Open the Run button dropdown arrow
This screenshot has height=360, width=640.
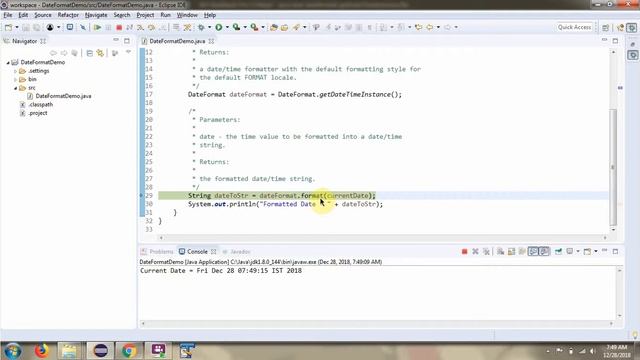point(227,27)
